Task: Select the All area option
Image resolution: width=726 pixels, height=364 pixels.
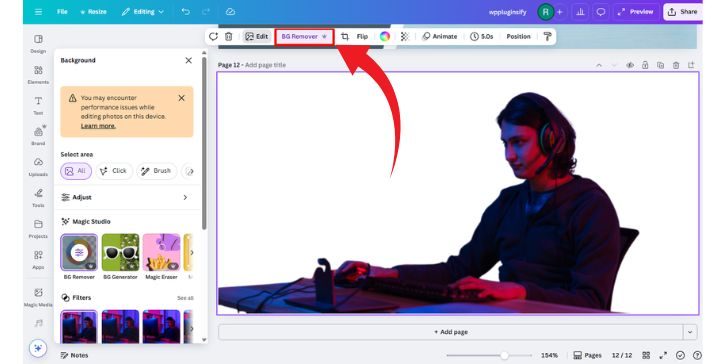Action: pyautogui.click(x=76, y=171)
